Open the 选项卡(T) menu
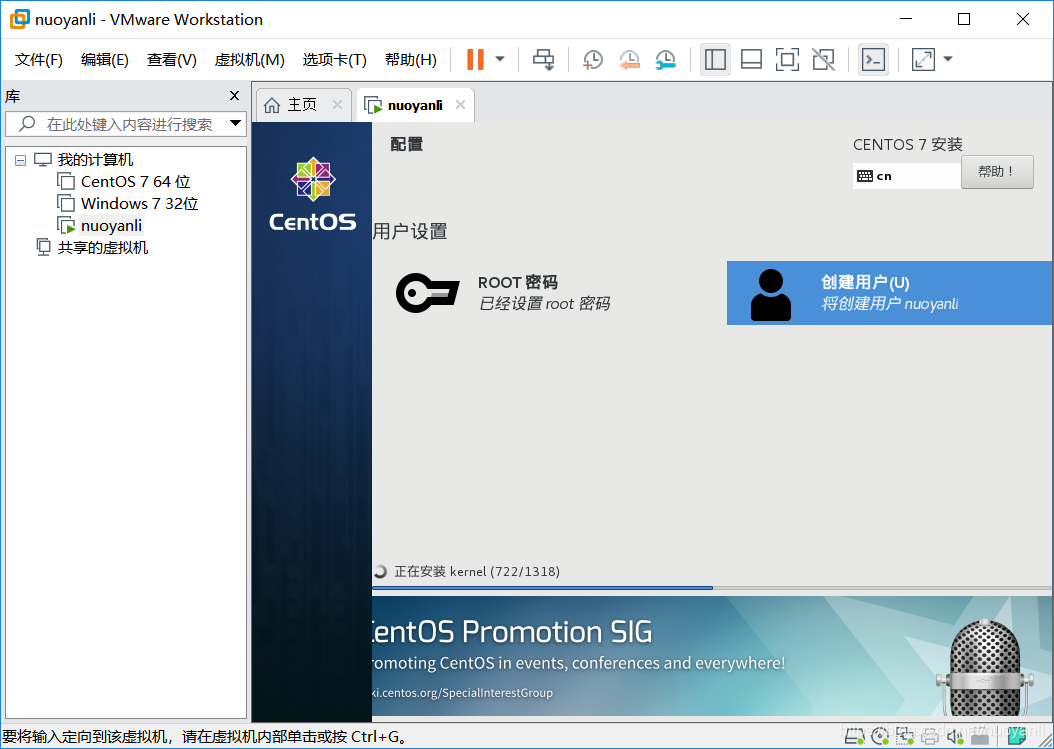 [x=335, y=60]
